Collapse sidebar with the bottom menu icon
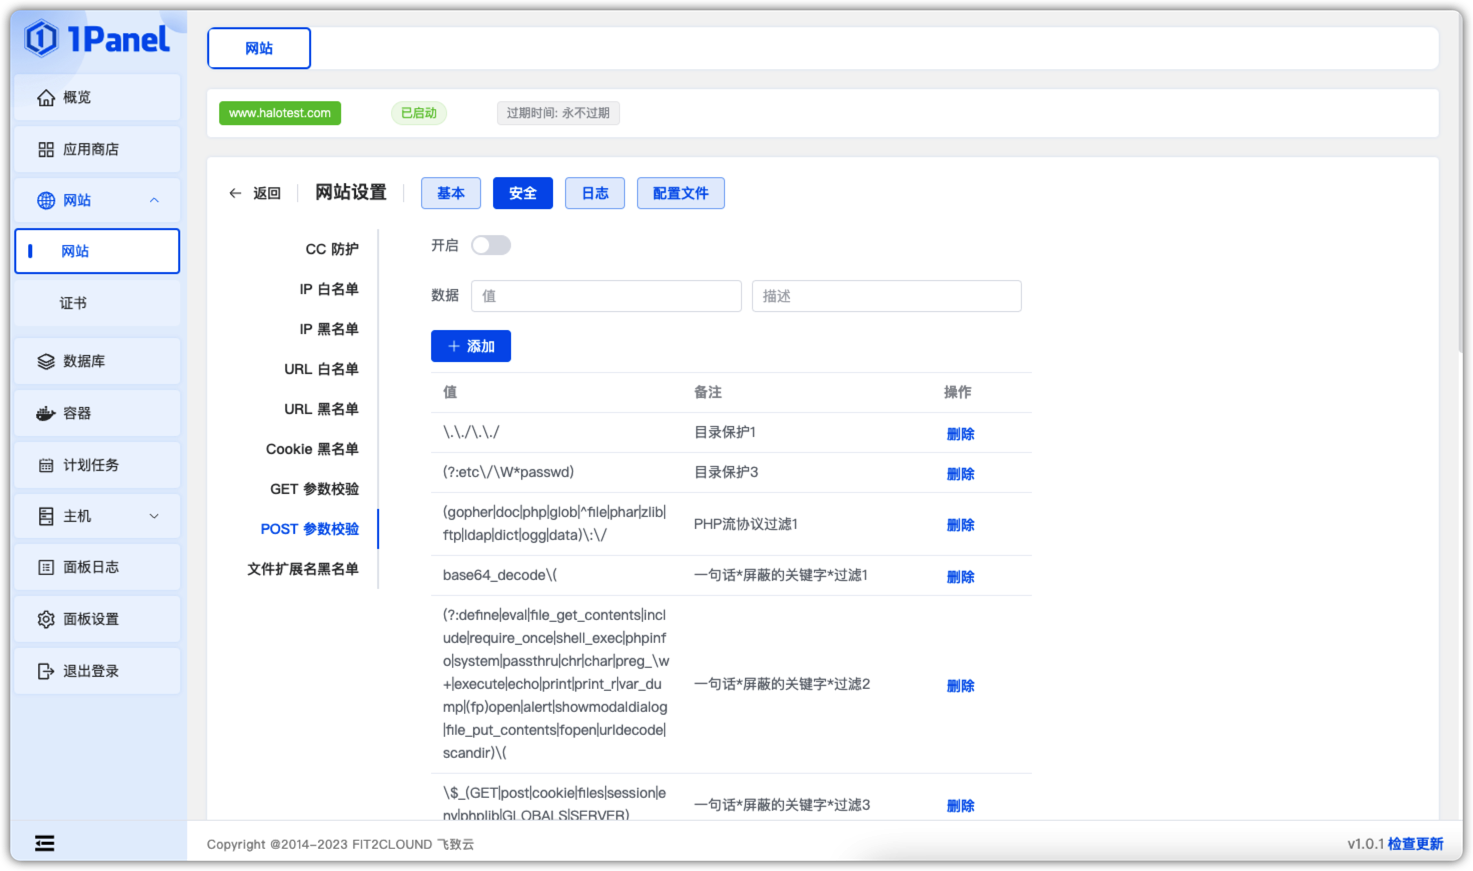Image resolution: width=1473 pixels, height=871 pixels. coord(45,843)
